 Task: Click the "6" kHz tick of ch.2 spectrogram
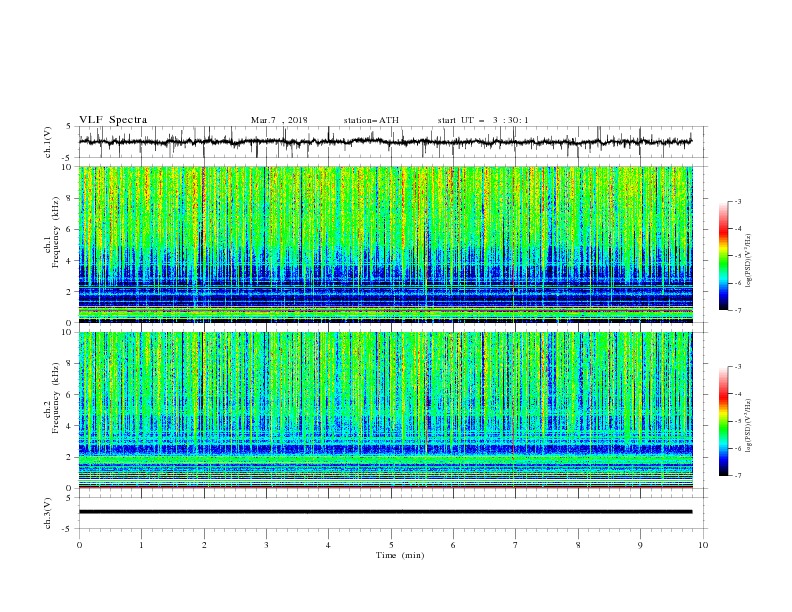(x=71, y=395)
